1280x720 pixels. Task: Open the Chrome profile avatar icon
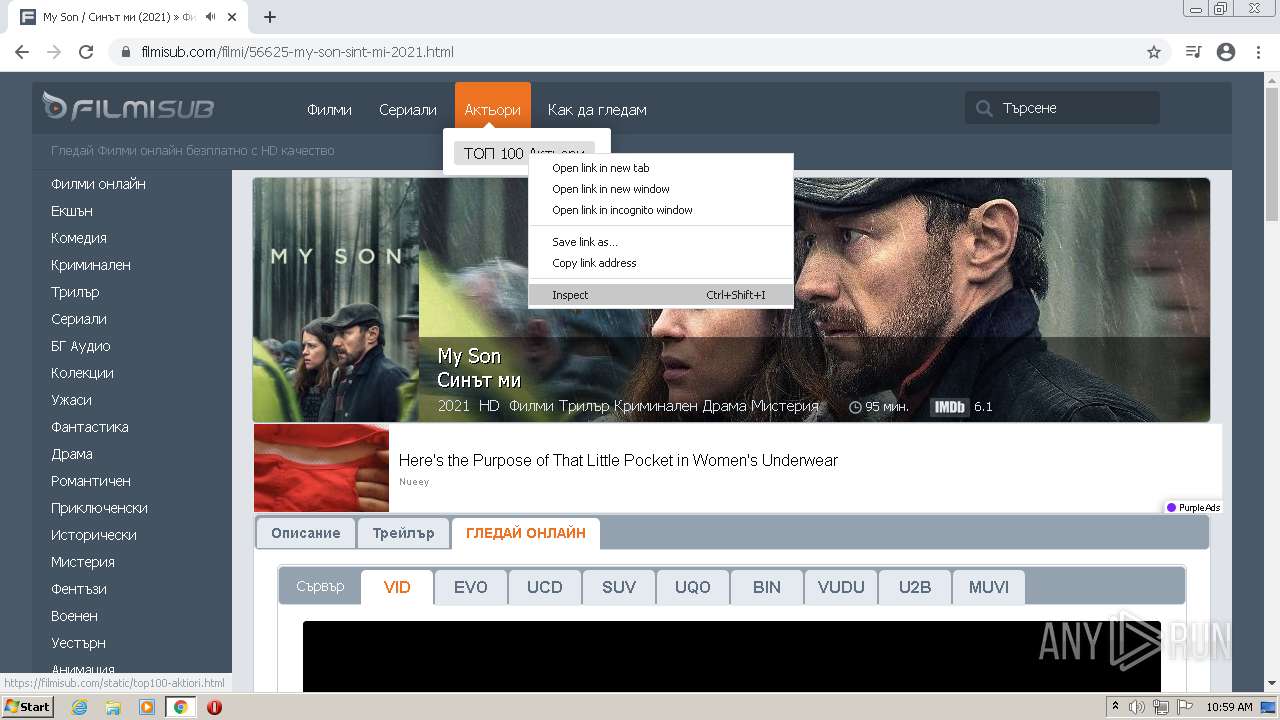(x=1226, y=52)
